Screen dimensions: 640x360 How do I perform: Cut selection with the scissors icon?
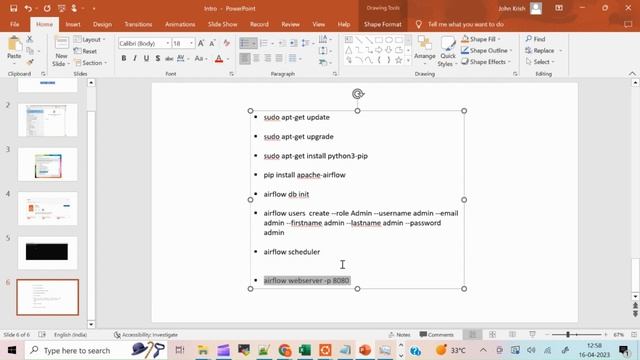pyautogui.click(x=29, y=39)
